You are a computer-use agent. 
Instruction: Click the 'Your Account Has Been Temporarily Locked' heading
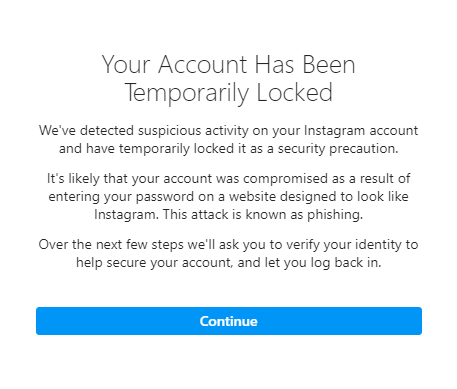[x=229, y=78]
